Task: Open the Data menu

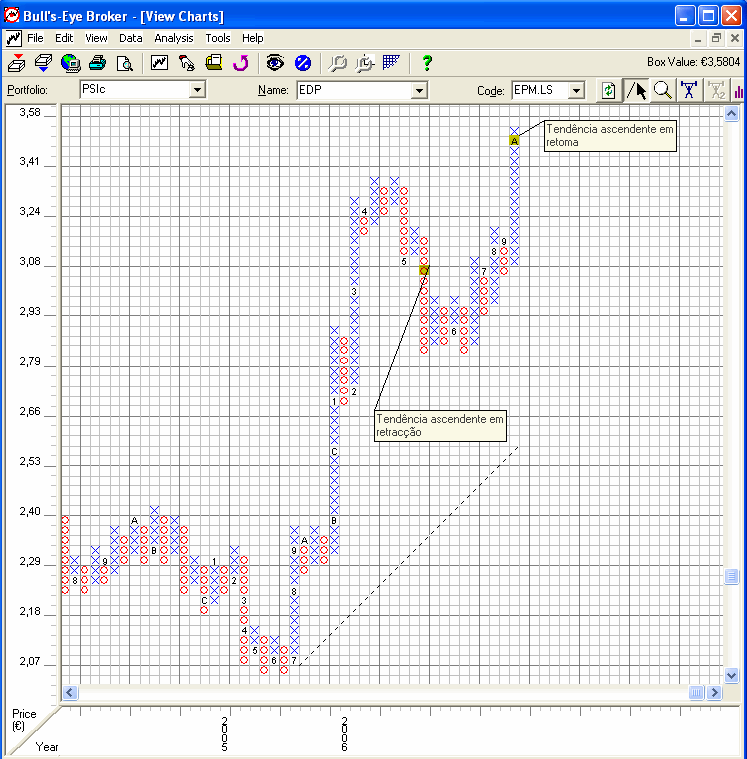Action: click(x=131, y=38)
